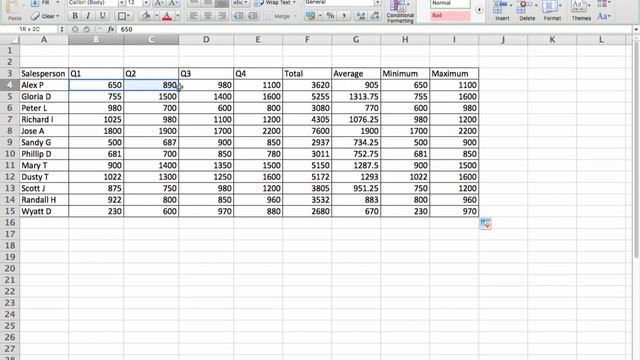The height and width of the screenshot is (360, 640).
Task: Open the font name dropdown
Action: point(121,3)
